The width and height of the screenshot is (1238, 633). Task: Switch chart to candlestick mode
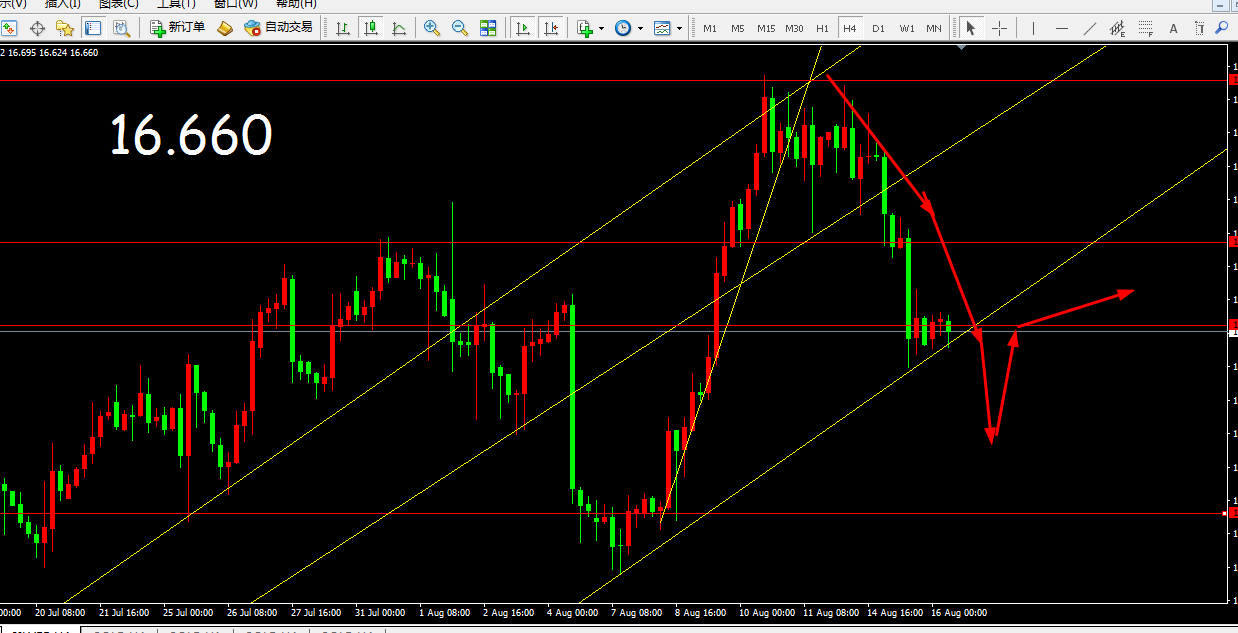[371, 28]
